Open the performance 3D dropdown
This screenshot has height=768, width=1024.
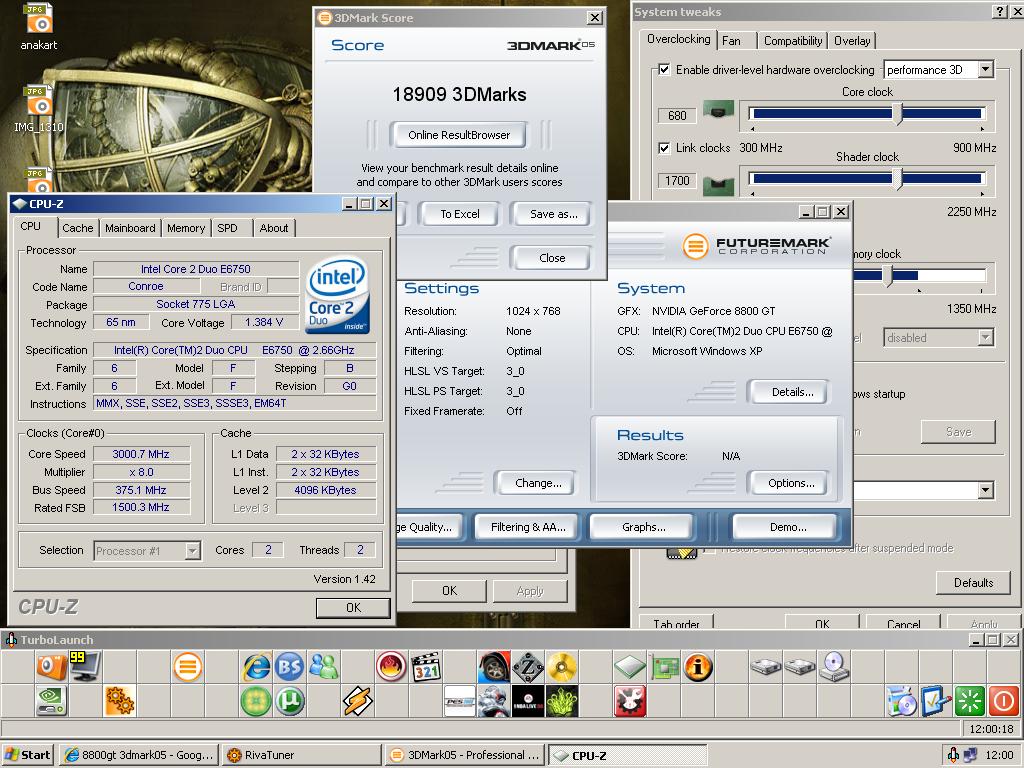pyautogui.click(x=986, y=69)
